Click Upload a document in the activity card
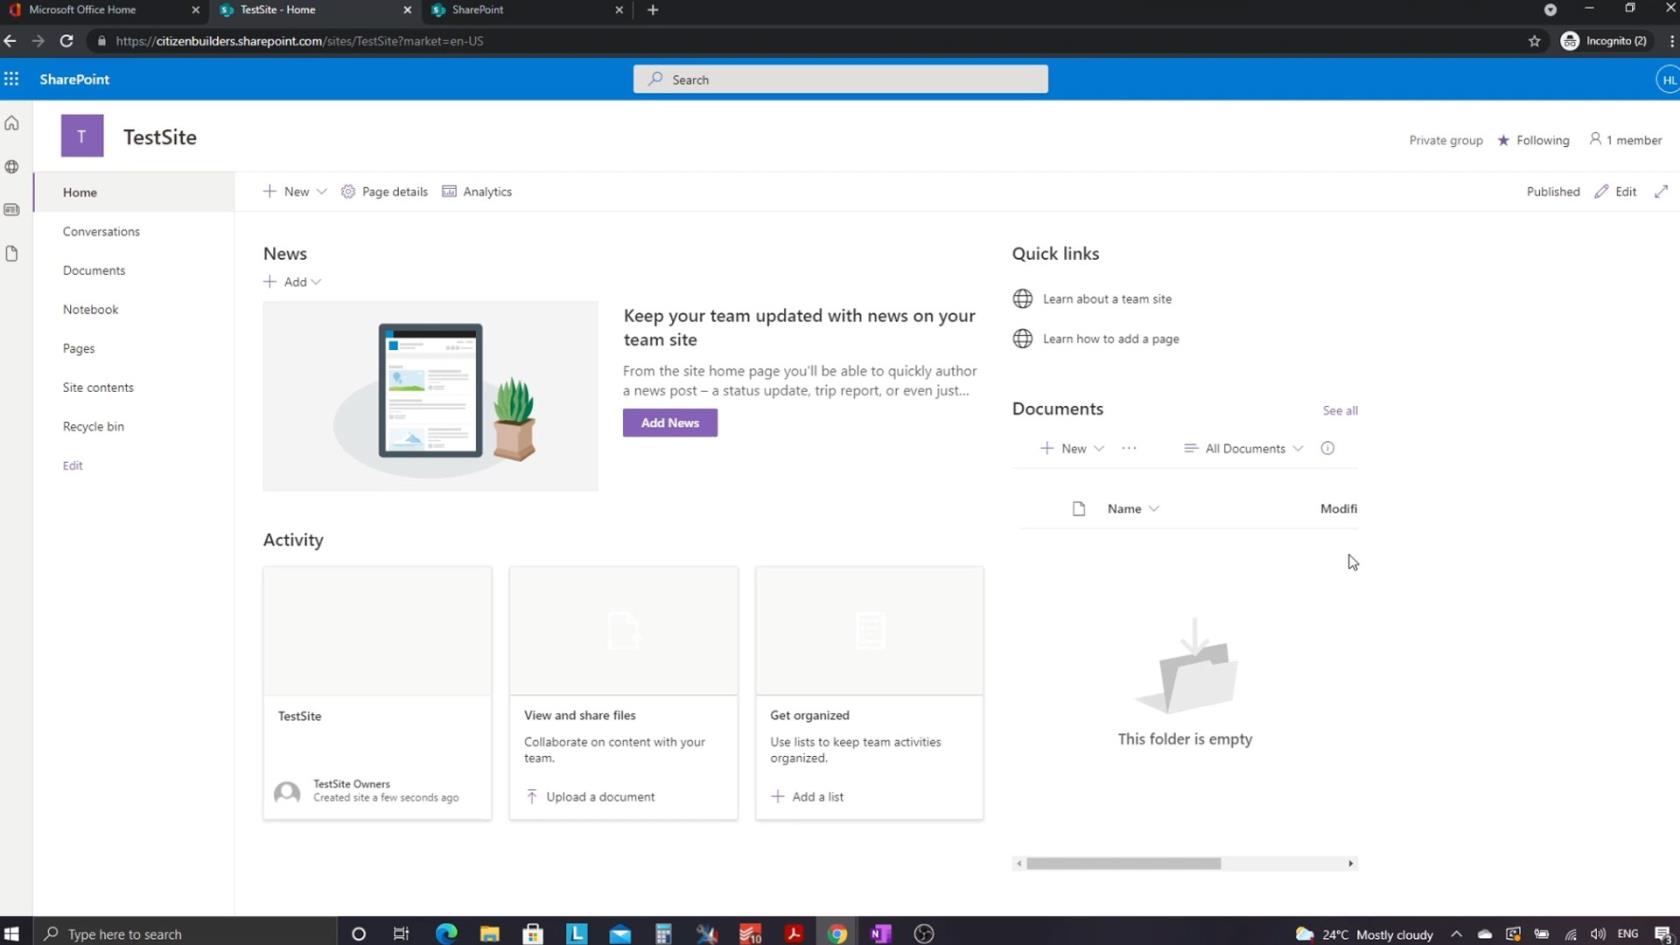The image size is (1680, 945). [590, 797]
